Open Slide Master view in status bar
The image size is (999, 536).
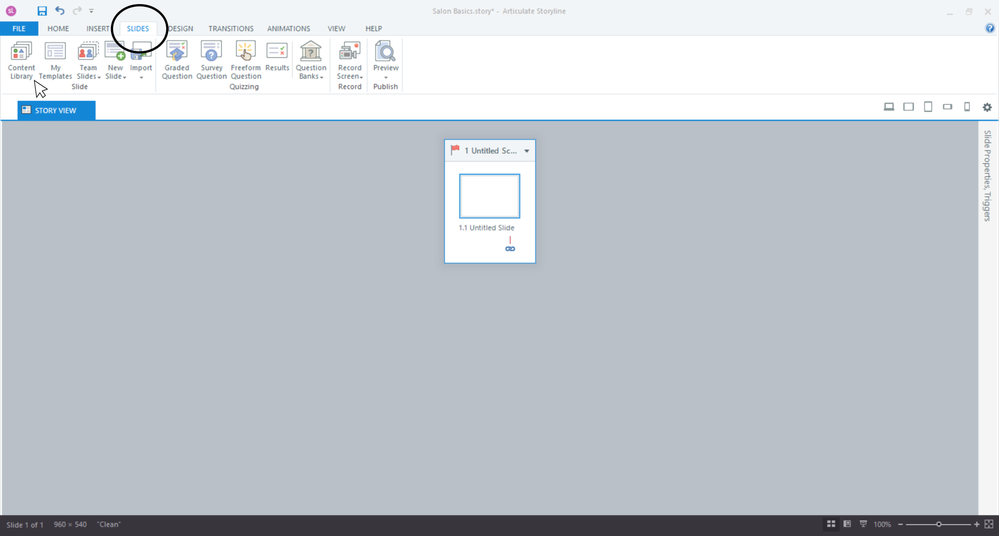click(863, 524)
